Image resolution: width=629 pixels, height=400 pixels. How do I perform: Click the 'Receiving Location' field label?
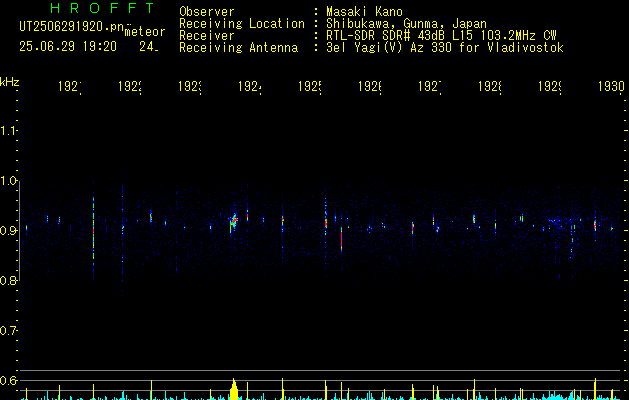coord(242,24)
